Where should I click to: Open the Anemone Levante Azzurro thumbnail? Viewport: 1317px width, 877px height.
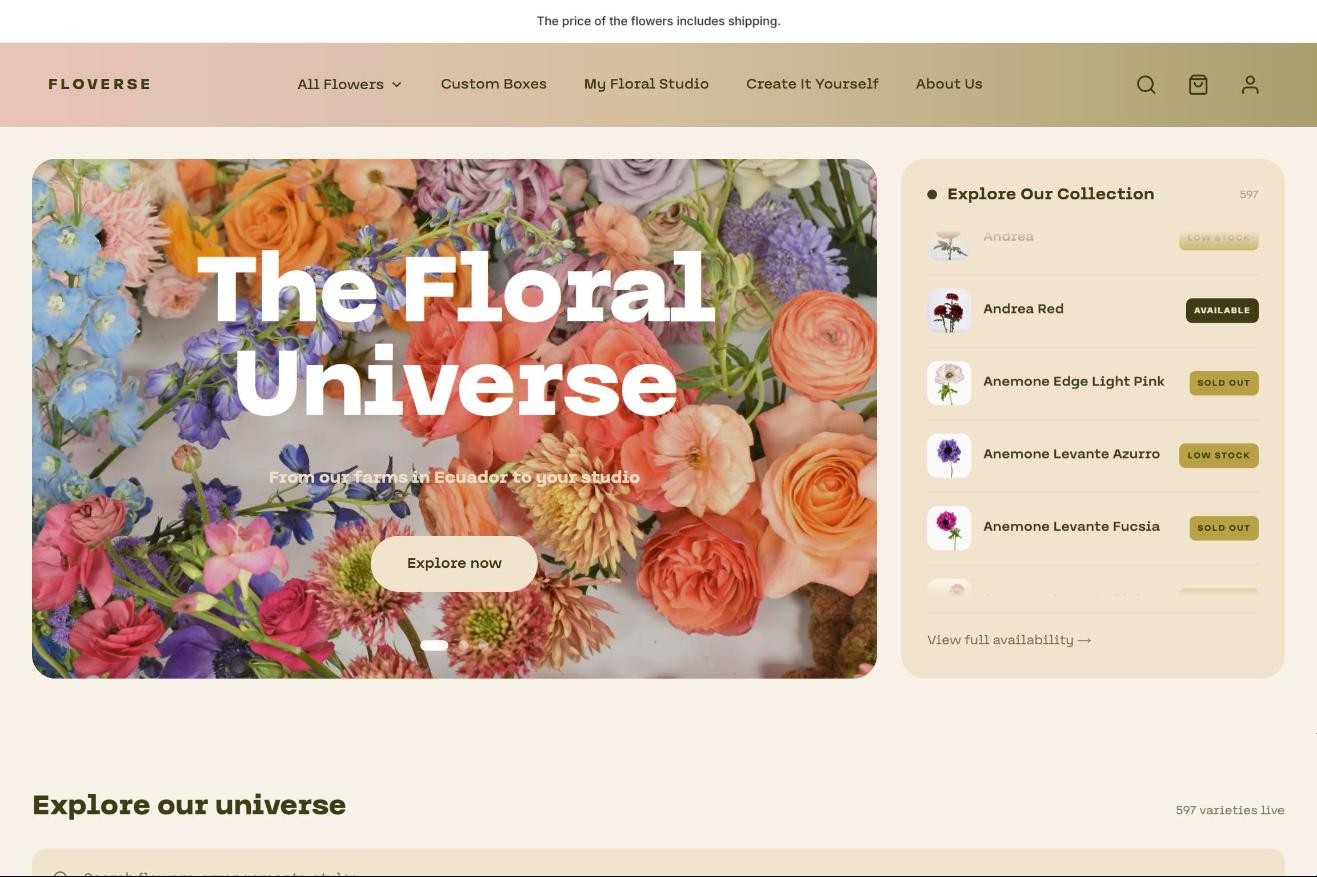pos(949,455)
